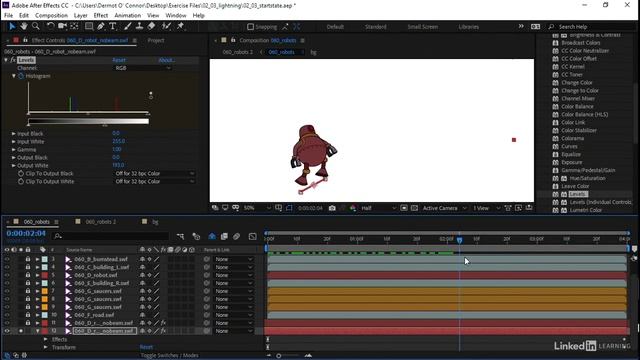Select the Eraser tool
The image size is (640, 360).
151,26
